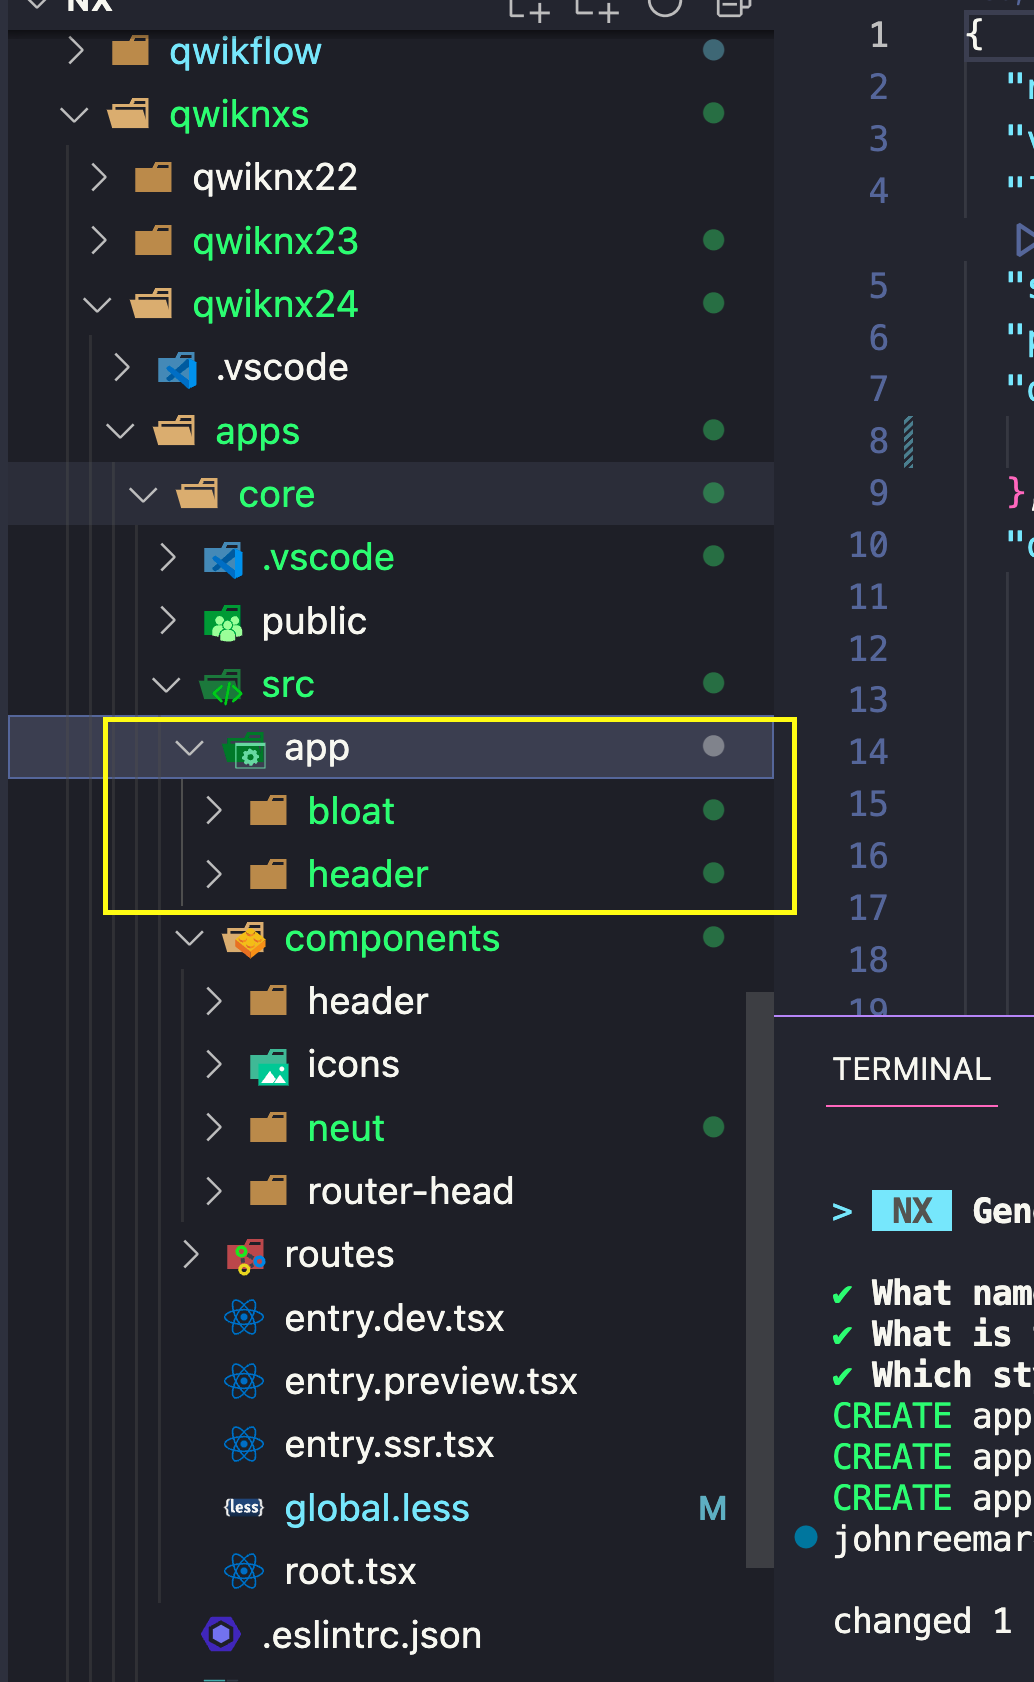Click the core open-folder icon
The image size is (1034, 1682).
(x=198, y=494)
